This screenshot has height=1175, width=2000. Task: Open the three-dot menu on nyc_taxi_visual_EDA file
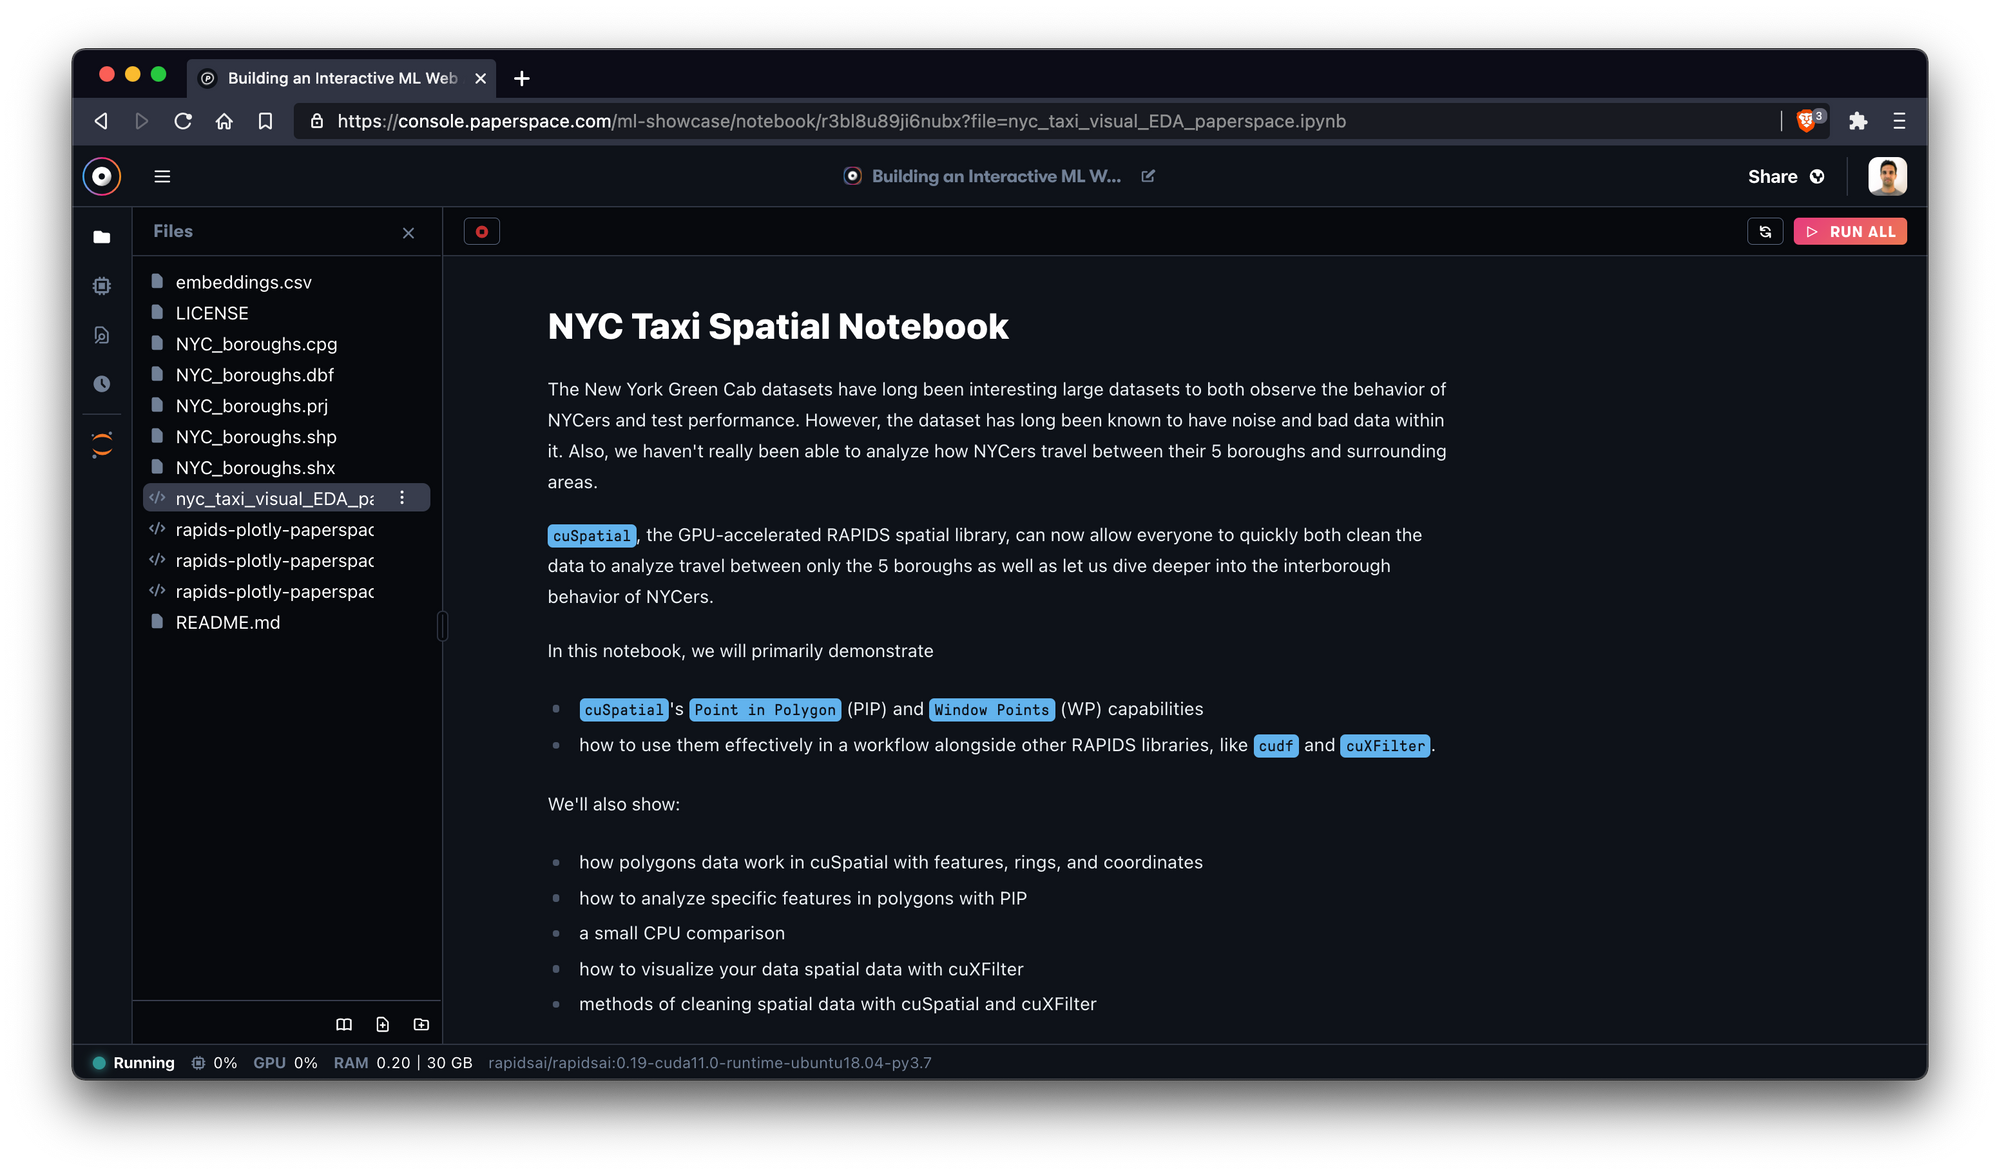click(x=402, y=498)
